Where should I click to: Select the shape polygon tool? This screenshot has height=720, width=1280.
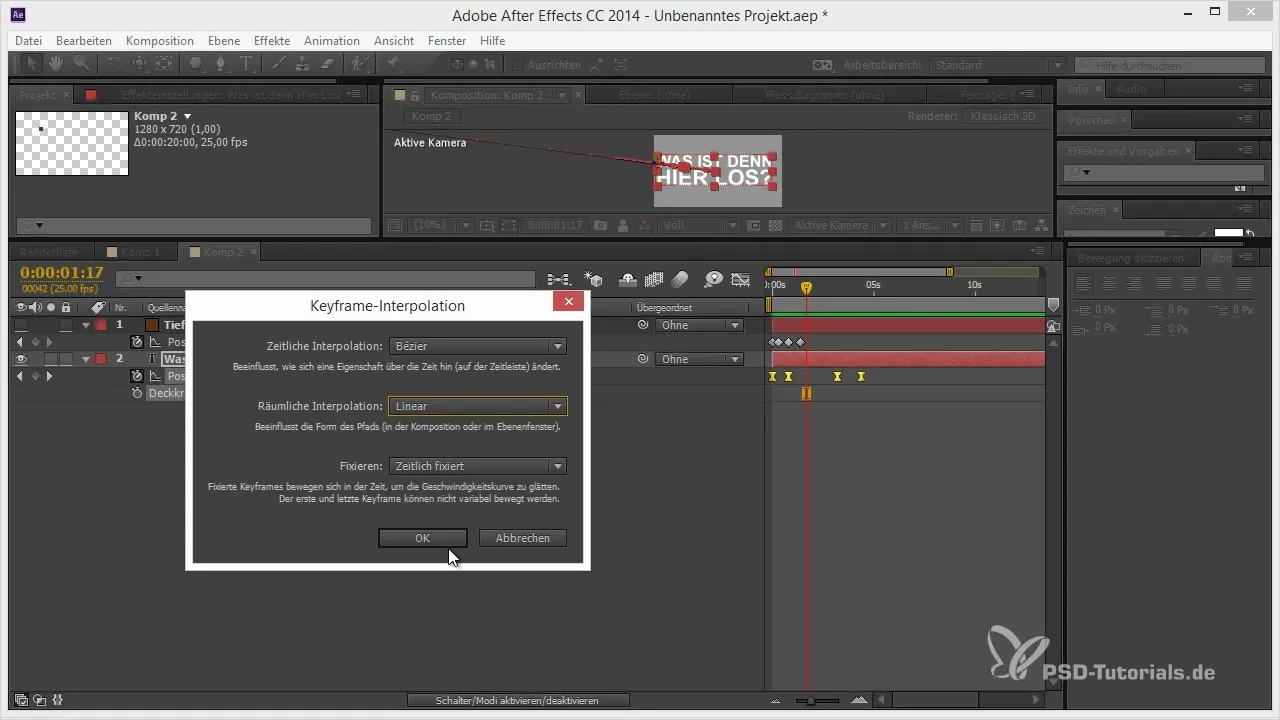pos(195,64)
